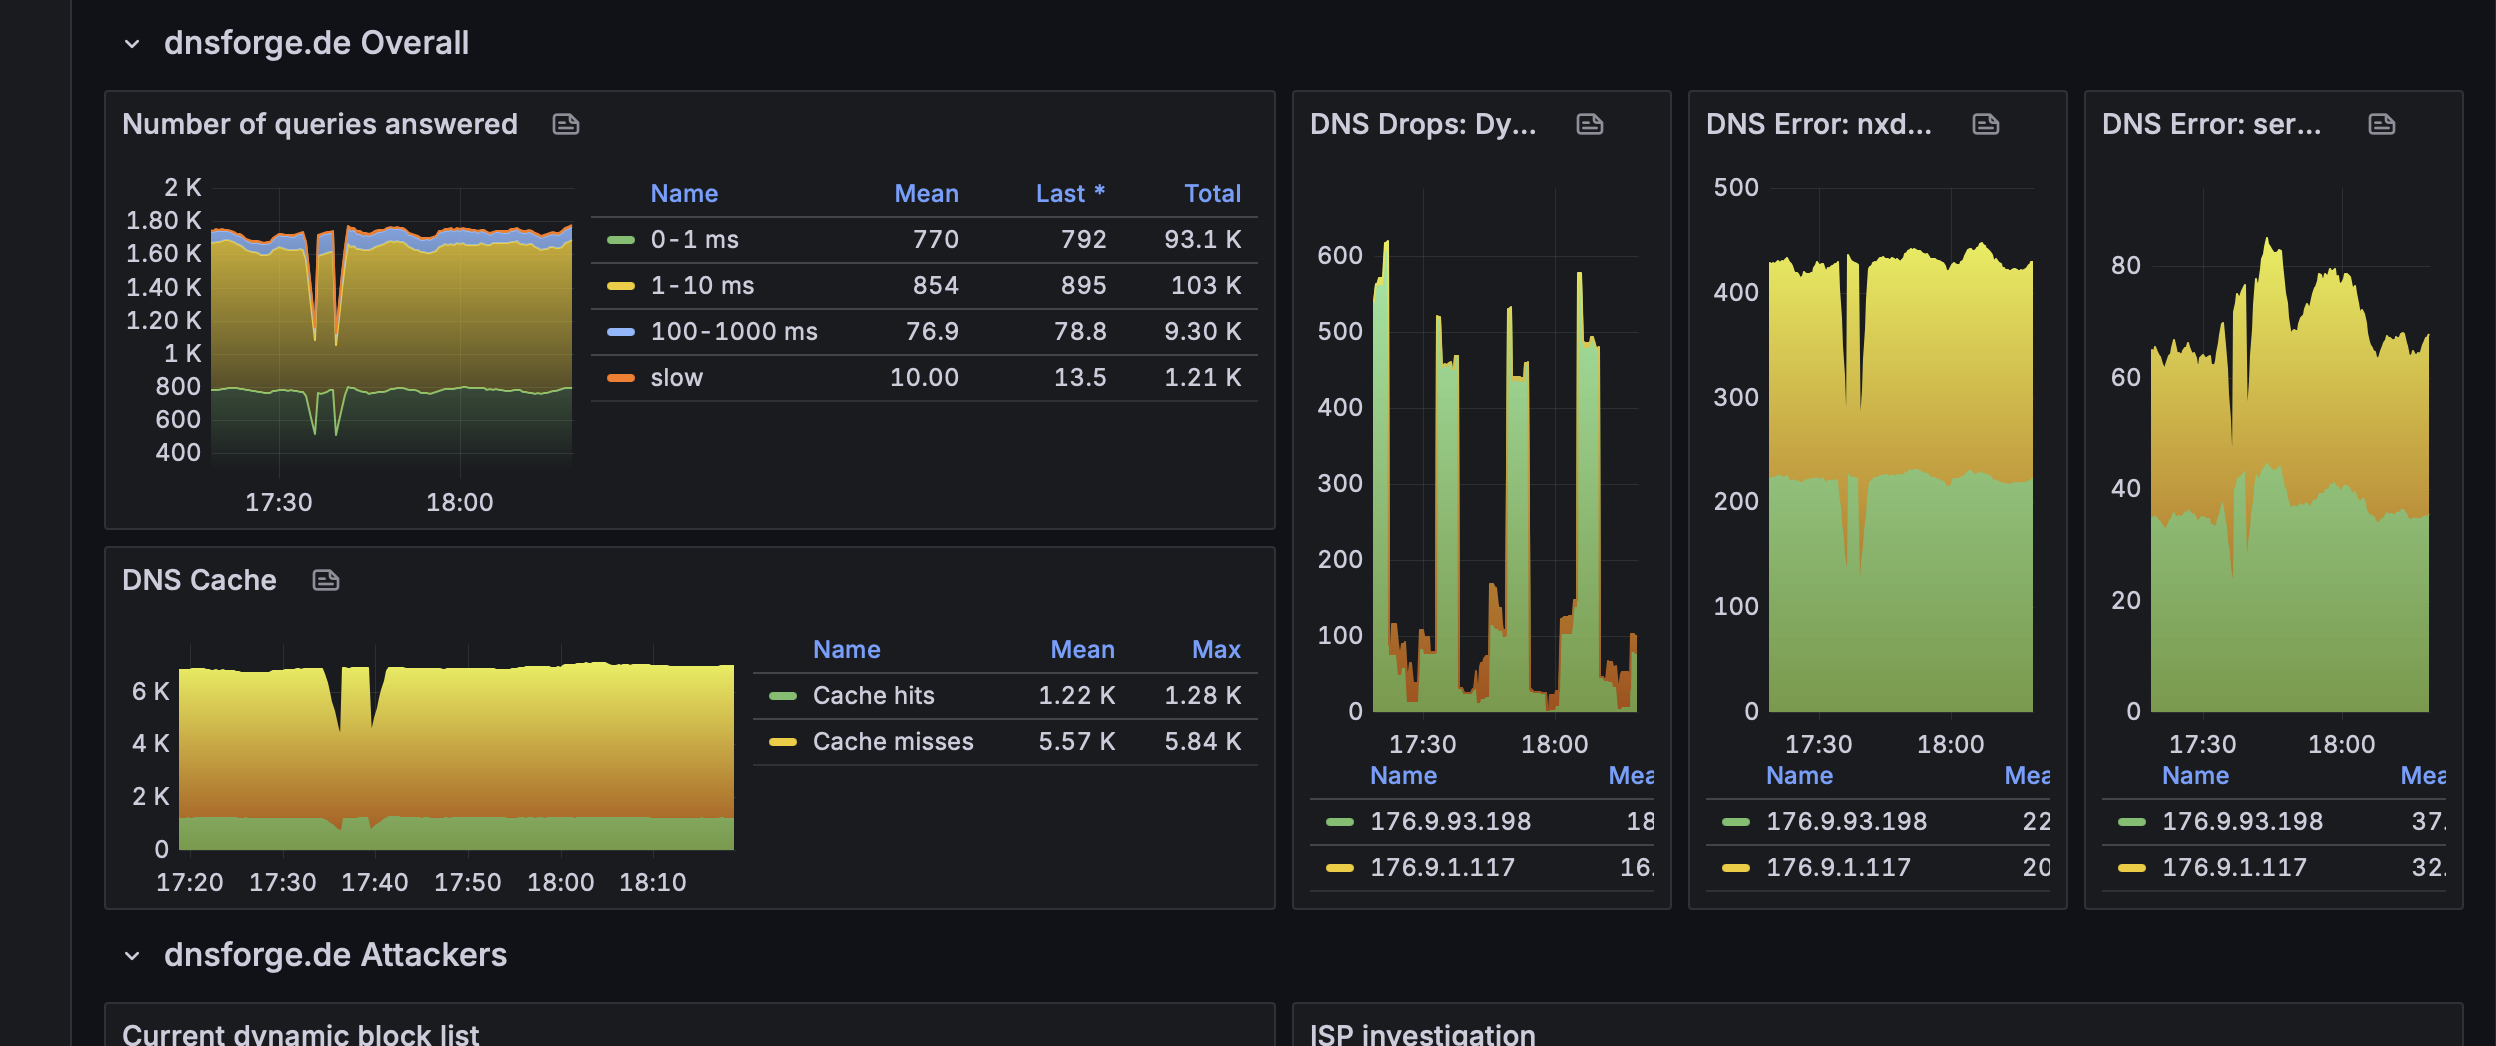The height and width of the screenshot is (1046, 2496).
Task: Toggle the 1-10 ms series visibility
Action: click(702, 286)
